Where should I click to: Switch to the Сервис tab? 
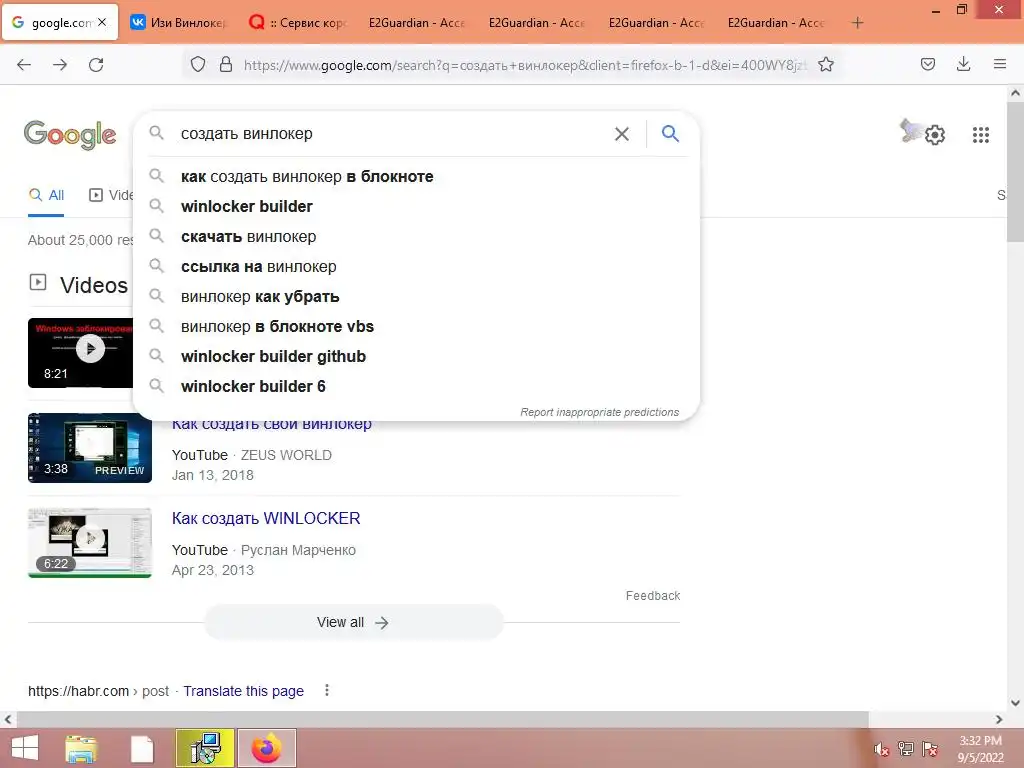[298, 23]
